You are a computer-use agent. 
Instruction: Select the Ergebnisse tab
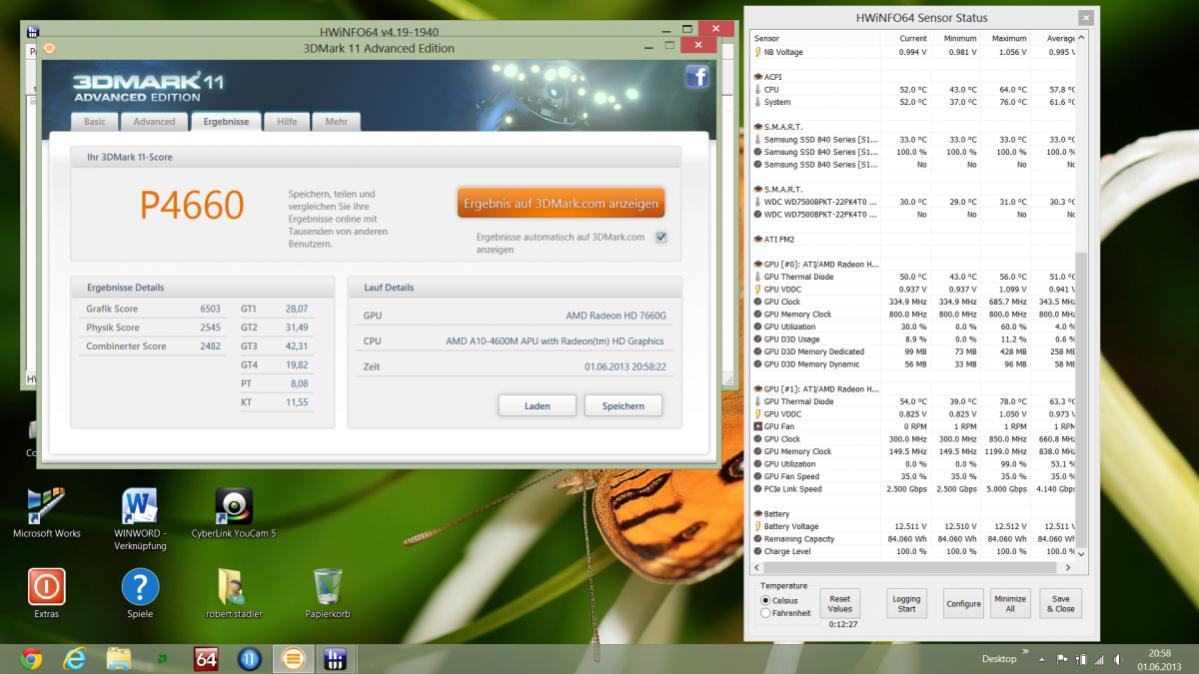226,122
